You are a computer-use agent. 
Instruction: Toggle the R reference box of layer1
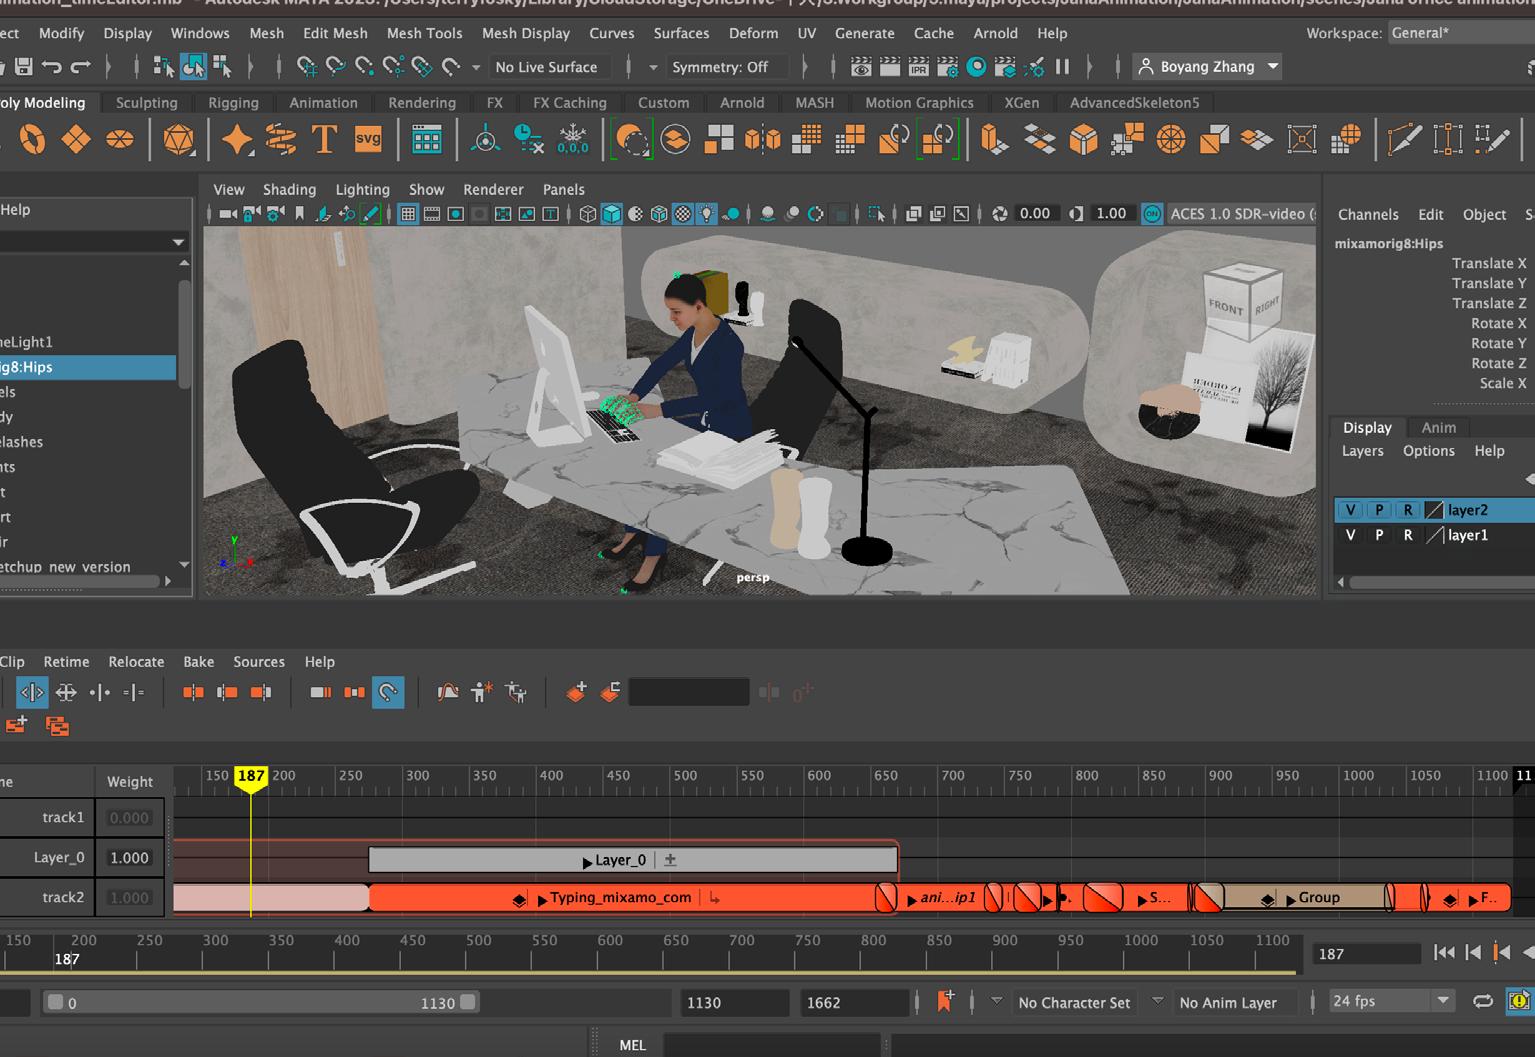click(1408, 535)
